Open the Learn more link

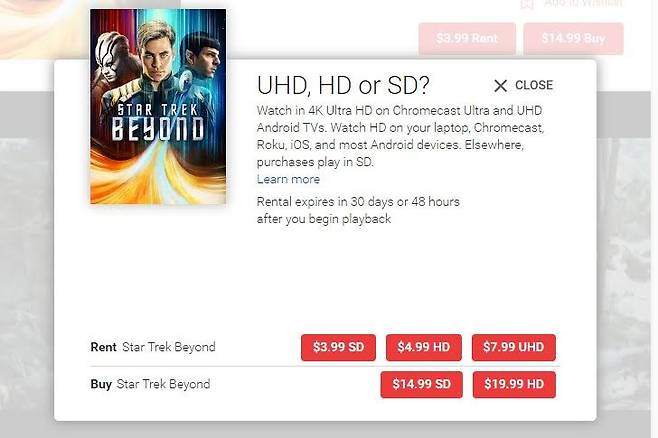(288, 180)
